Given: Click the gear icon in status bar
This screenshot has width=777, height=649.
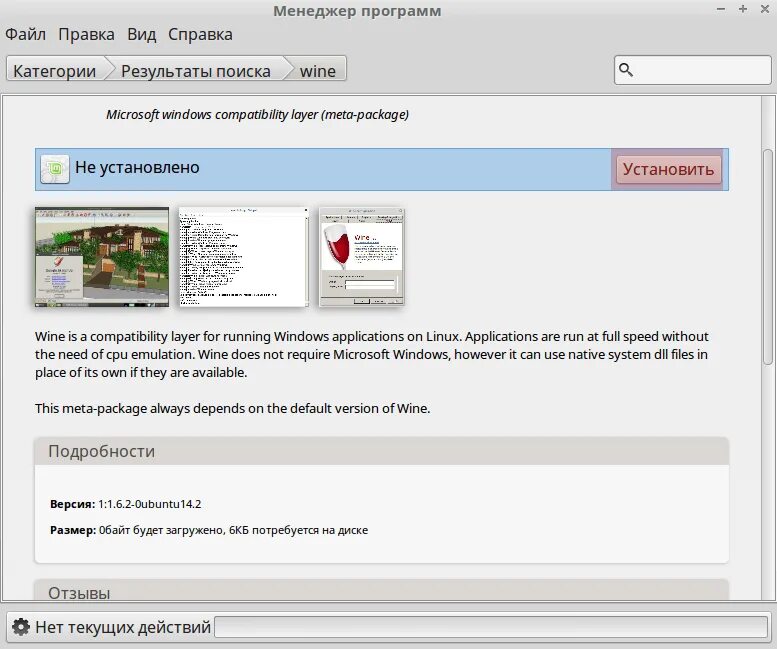Looking at the screenshot, I should click(20, 627).
